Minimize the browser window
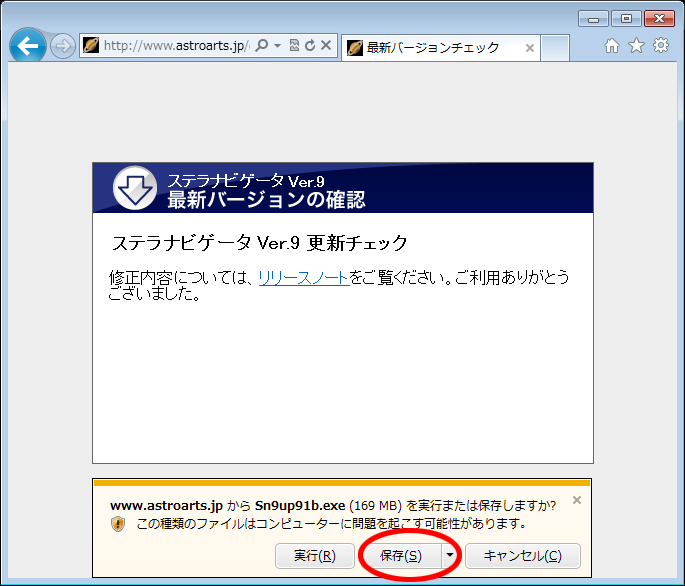Image resolution: width=685 pixels, height=586 pixels. pyautogui.click(x=593, y=19)
